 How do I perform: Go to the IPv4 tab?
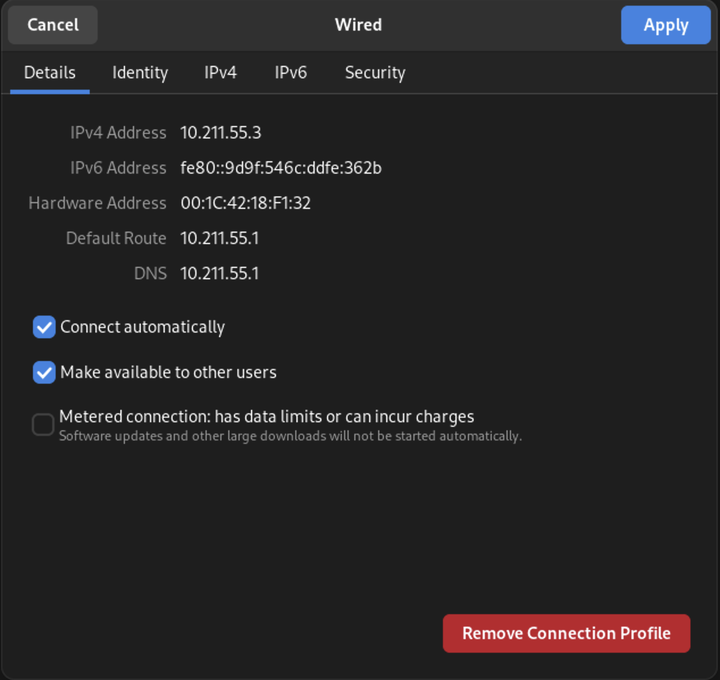tap(220, 73)
